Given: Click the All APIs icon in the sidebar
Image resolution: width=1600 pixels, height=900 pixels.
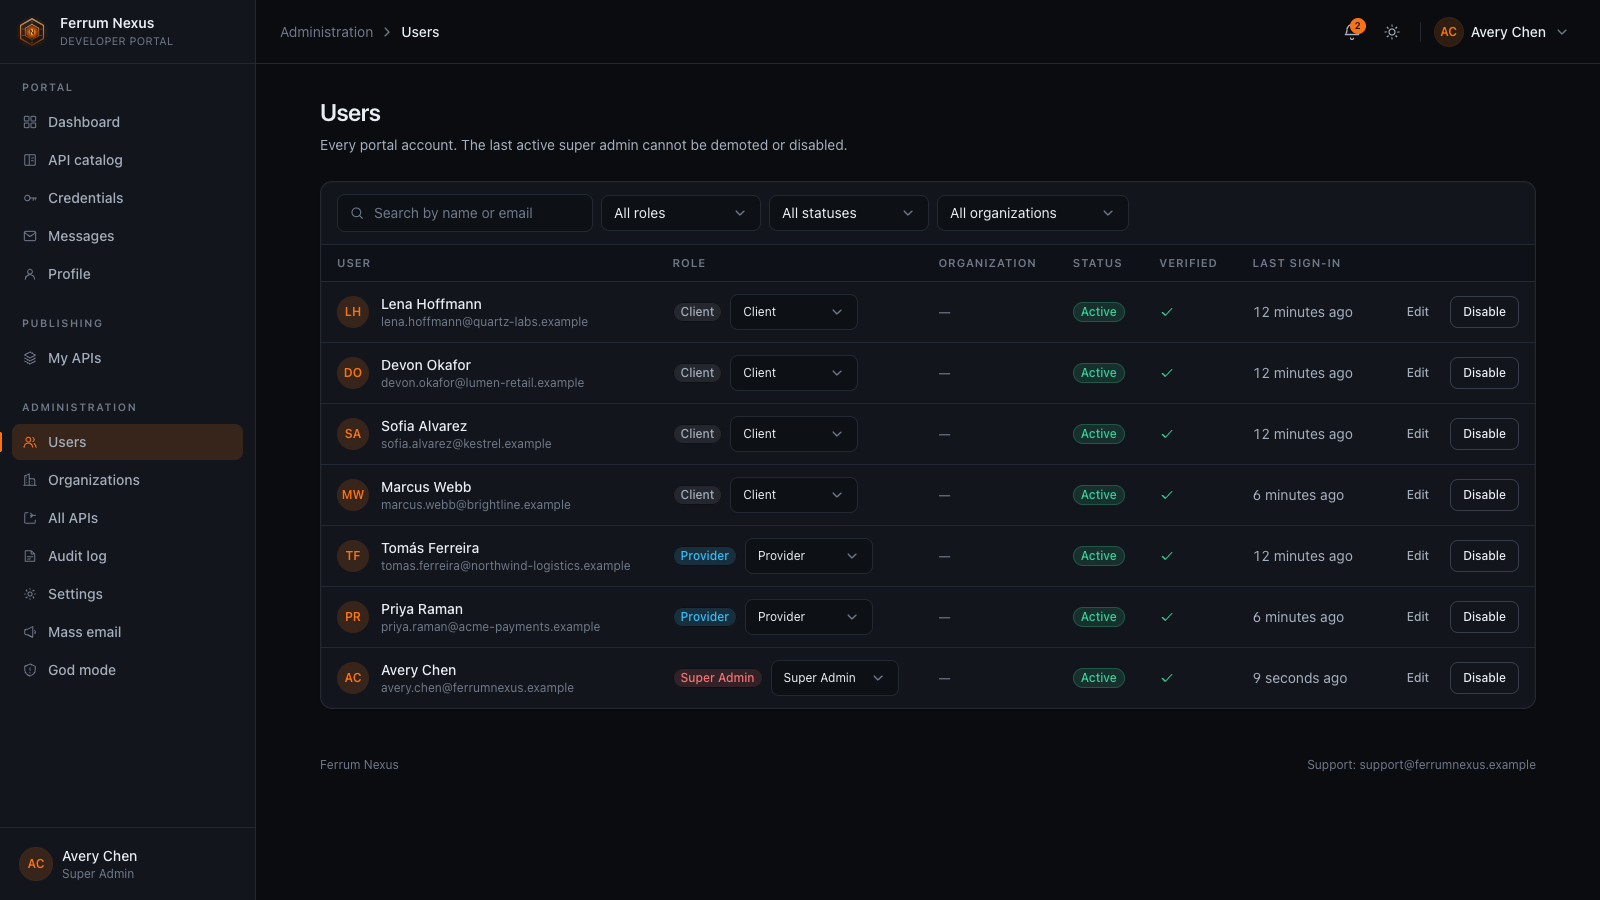Looking at the screenshot, I should click(30, 518).
